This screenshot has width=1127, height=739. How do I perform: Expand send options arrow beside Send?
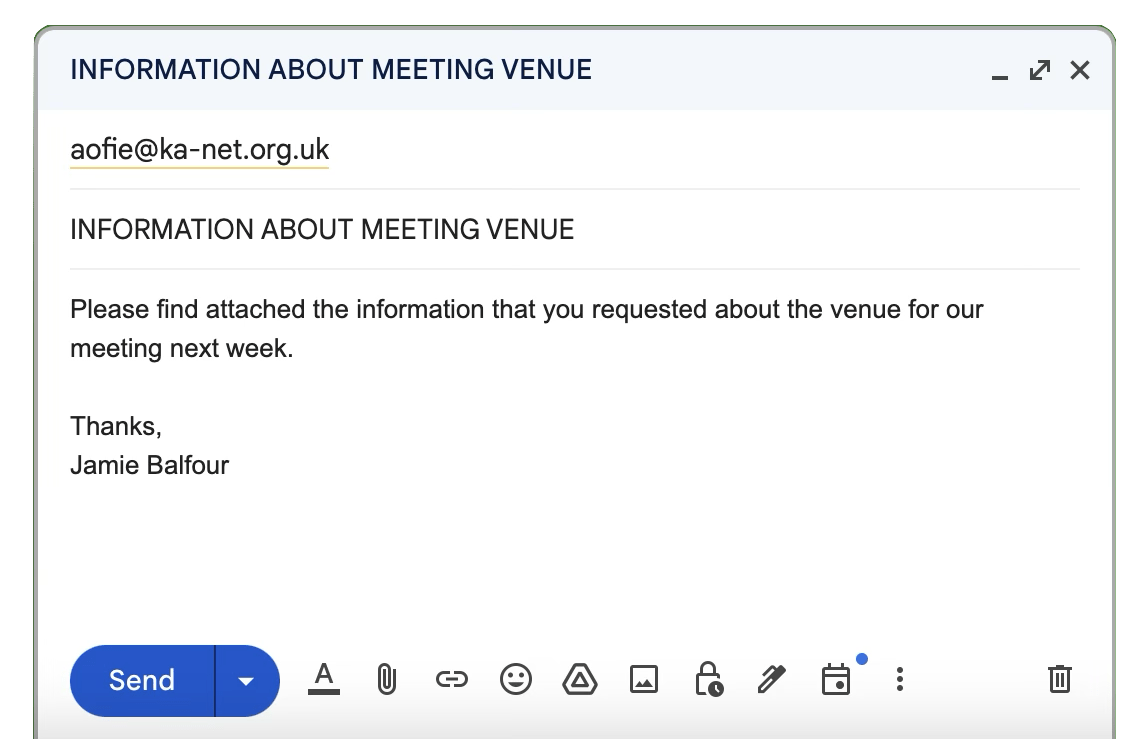tap(246, 681)
